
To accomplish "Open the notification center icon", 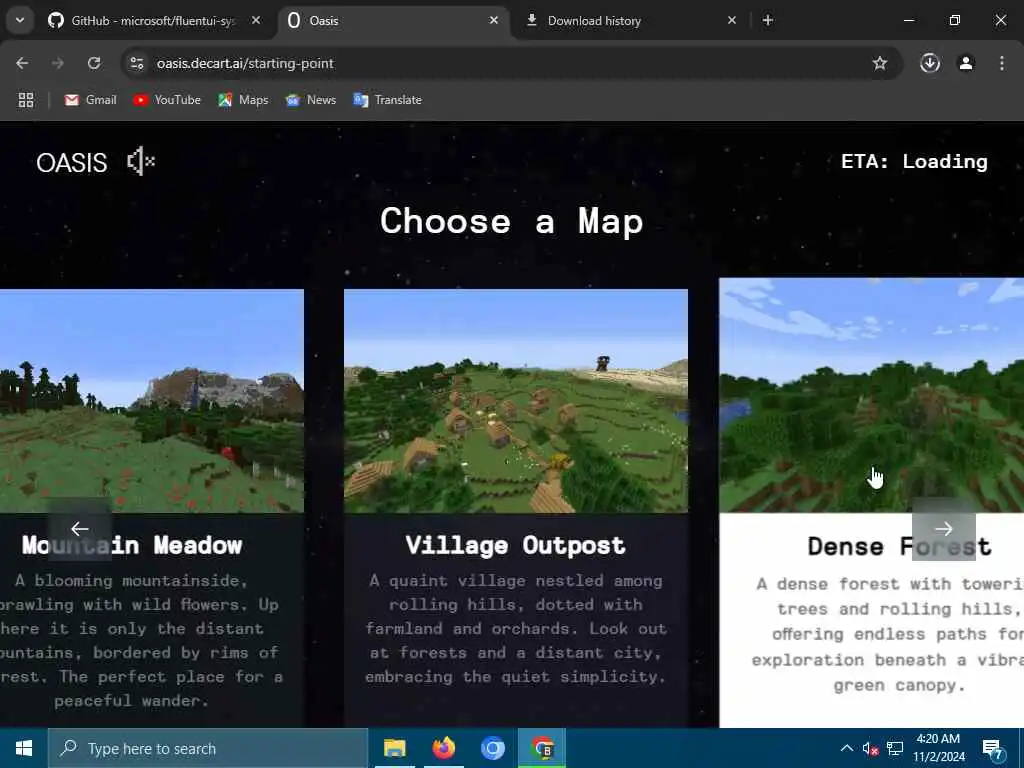I will pyautogui.click(x=993, y=748).
